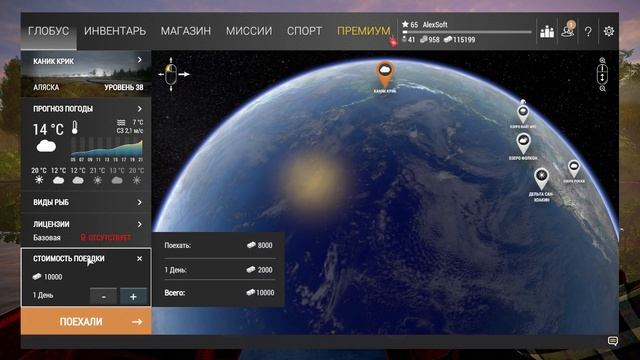640x360 pixels.
Task: Click the globe rotate mouse hint icon
Action: click(173, 74)
